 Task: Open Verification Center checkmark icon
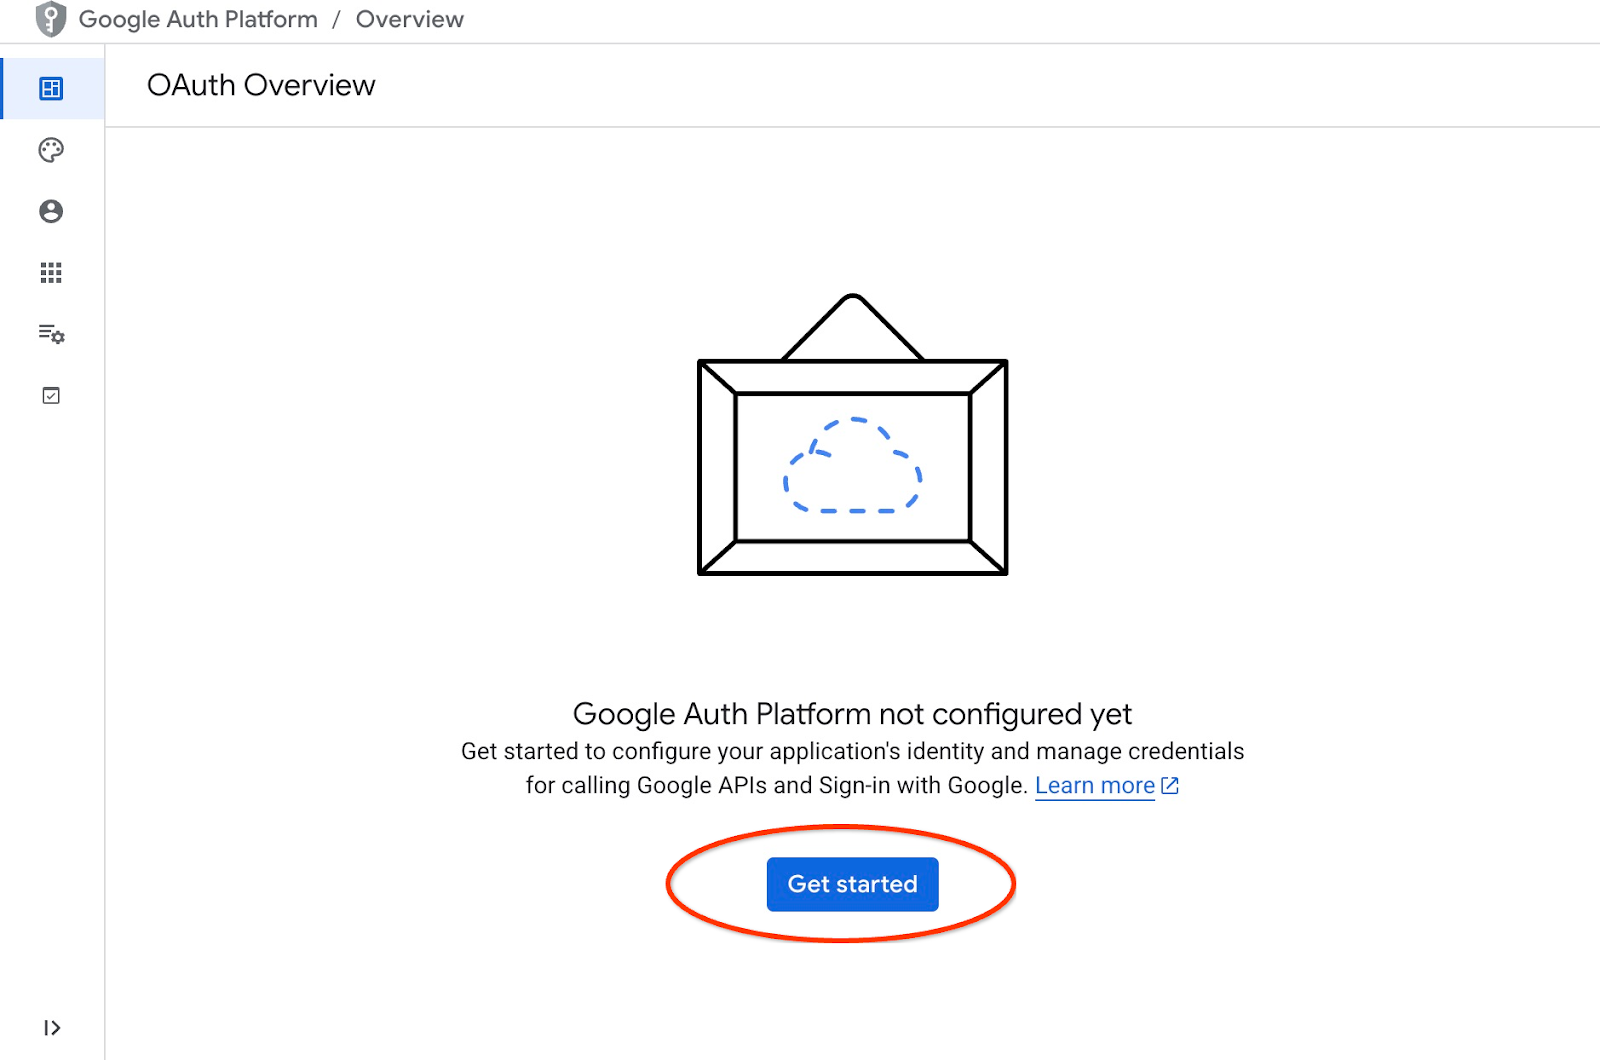(x=51, y=396)
